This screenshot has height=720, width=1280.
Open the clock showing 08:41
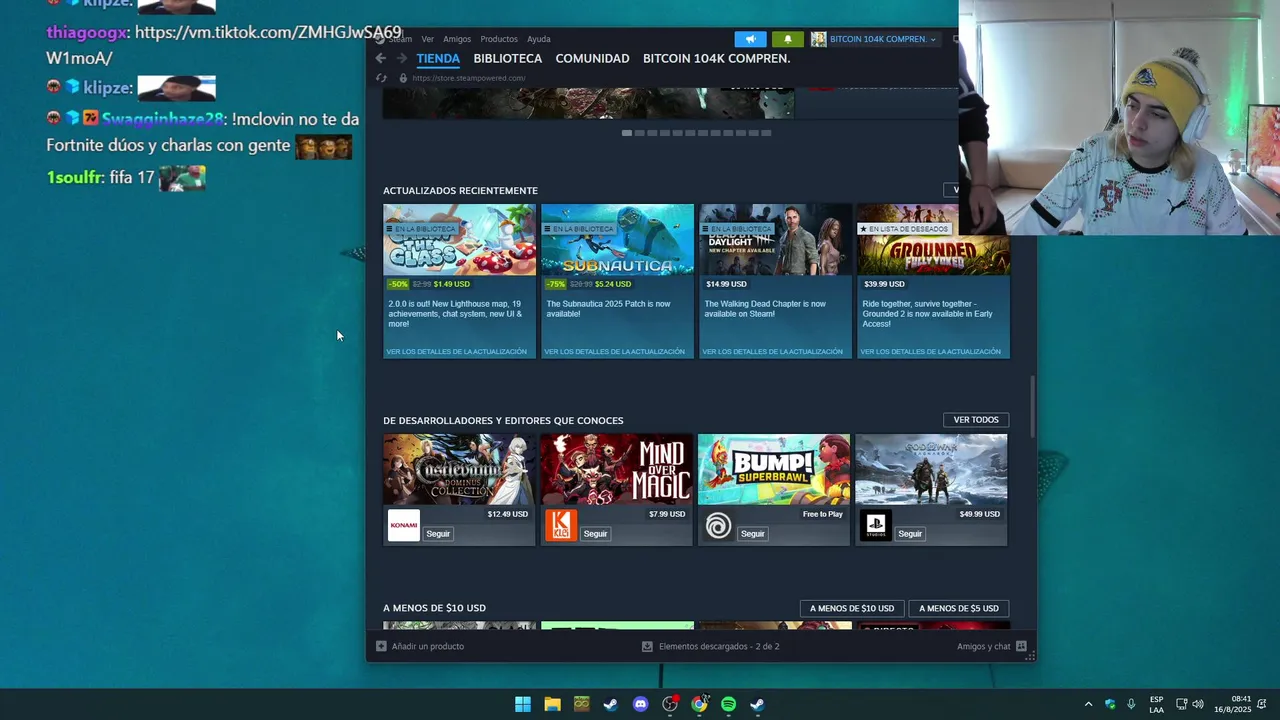1233,704
